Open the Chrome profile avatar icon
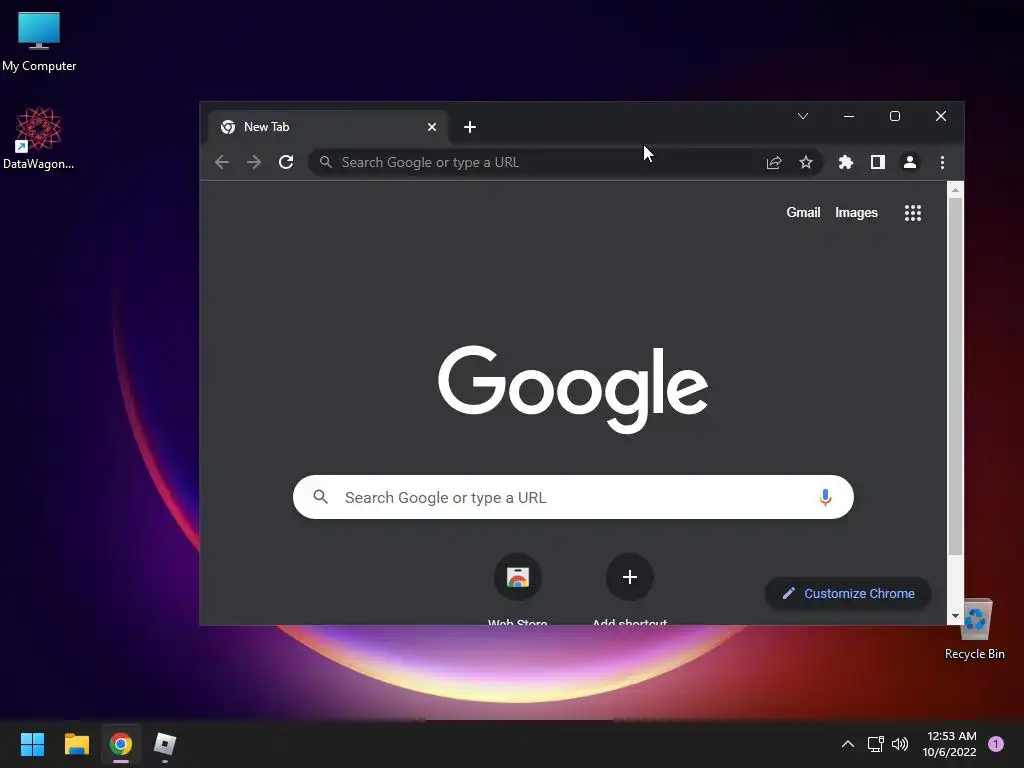1024x768 pixels. pos(910,162)
